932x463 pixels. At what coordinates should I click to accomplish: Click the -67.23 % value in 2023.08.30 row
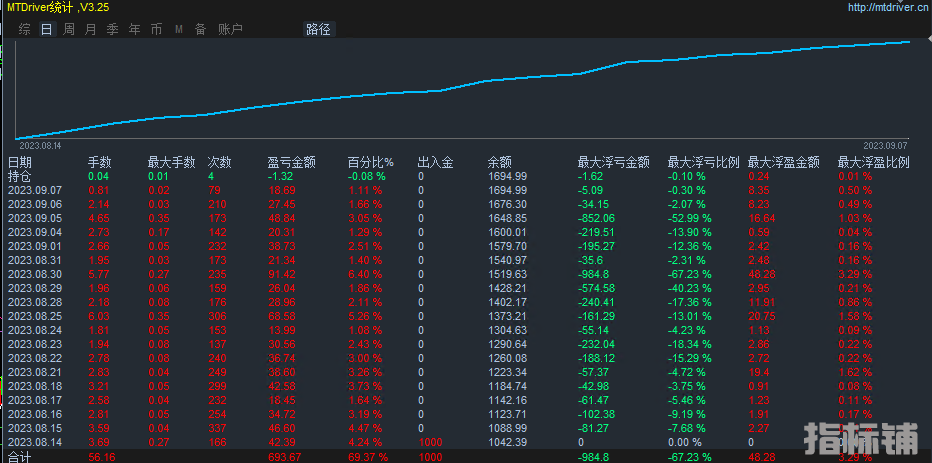(x=689, y=274)
